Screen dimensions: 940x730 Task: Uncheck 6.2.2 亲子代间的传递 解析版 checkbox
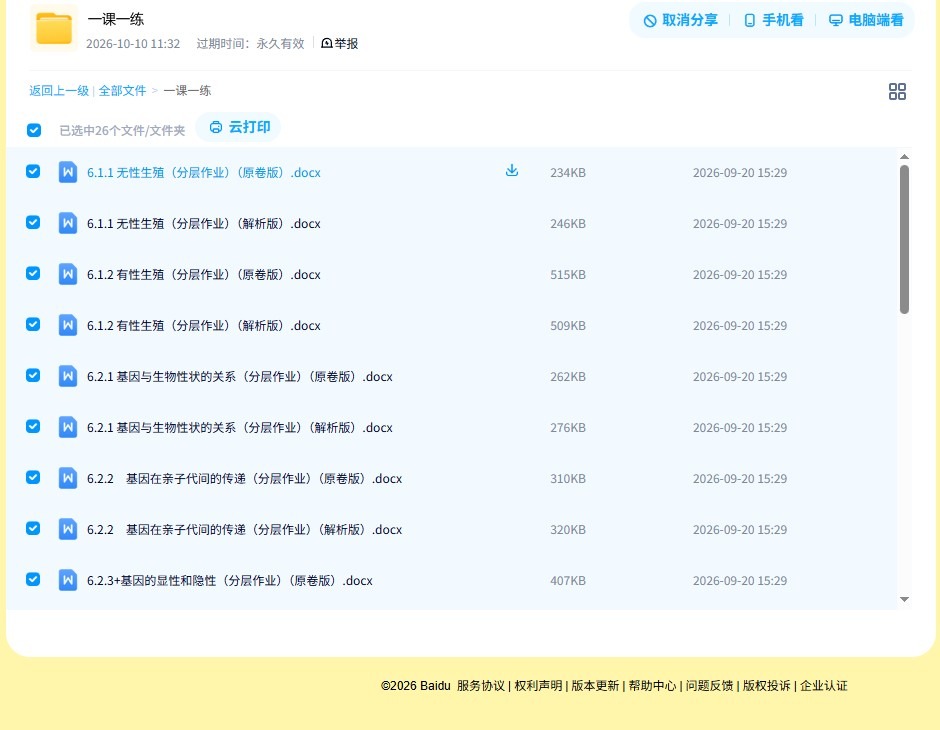[x=33, y=528]
